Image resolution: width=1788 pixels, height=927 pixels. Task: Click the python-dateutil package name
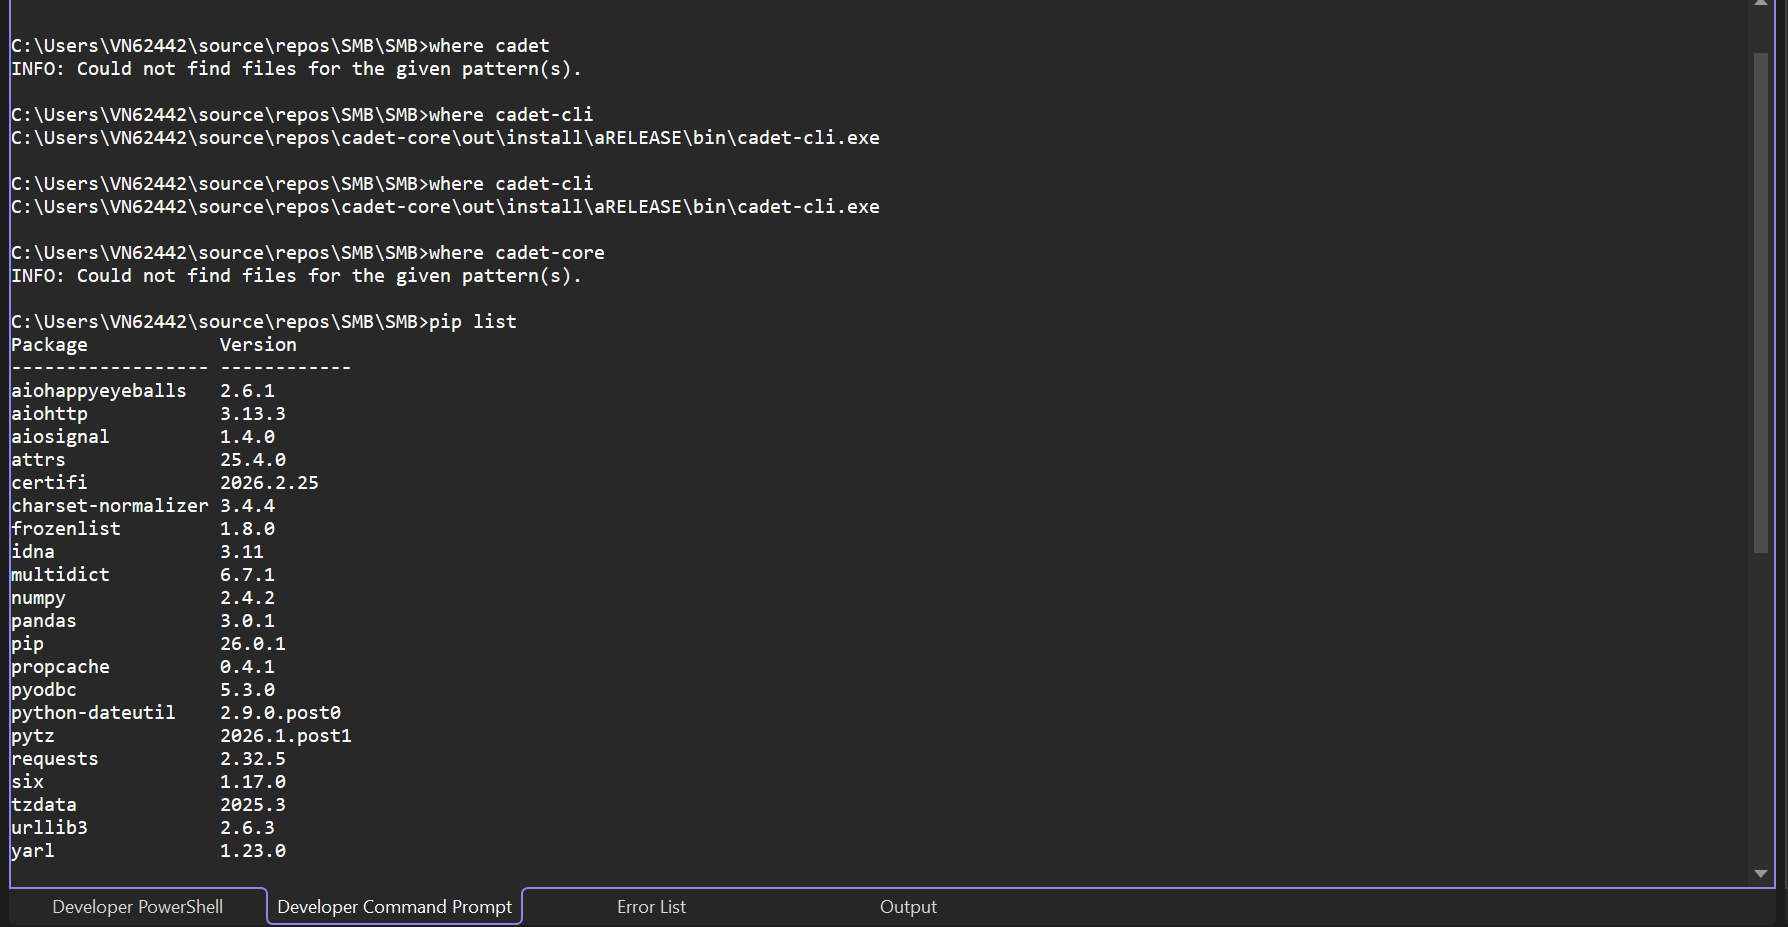pos(93,713)
